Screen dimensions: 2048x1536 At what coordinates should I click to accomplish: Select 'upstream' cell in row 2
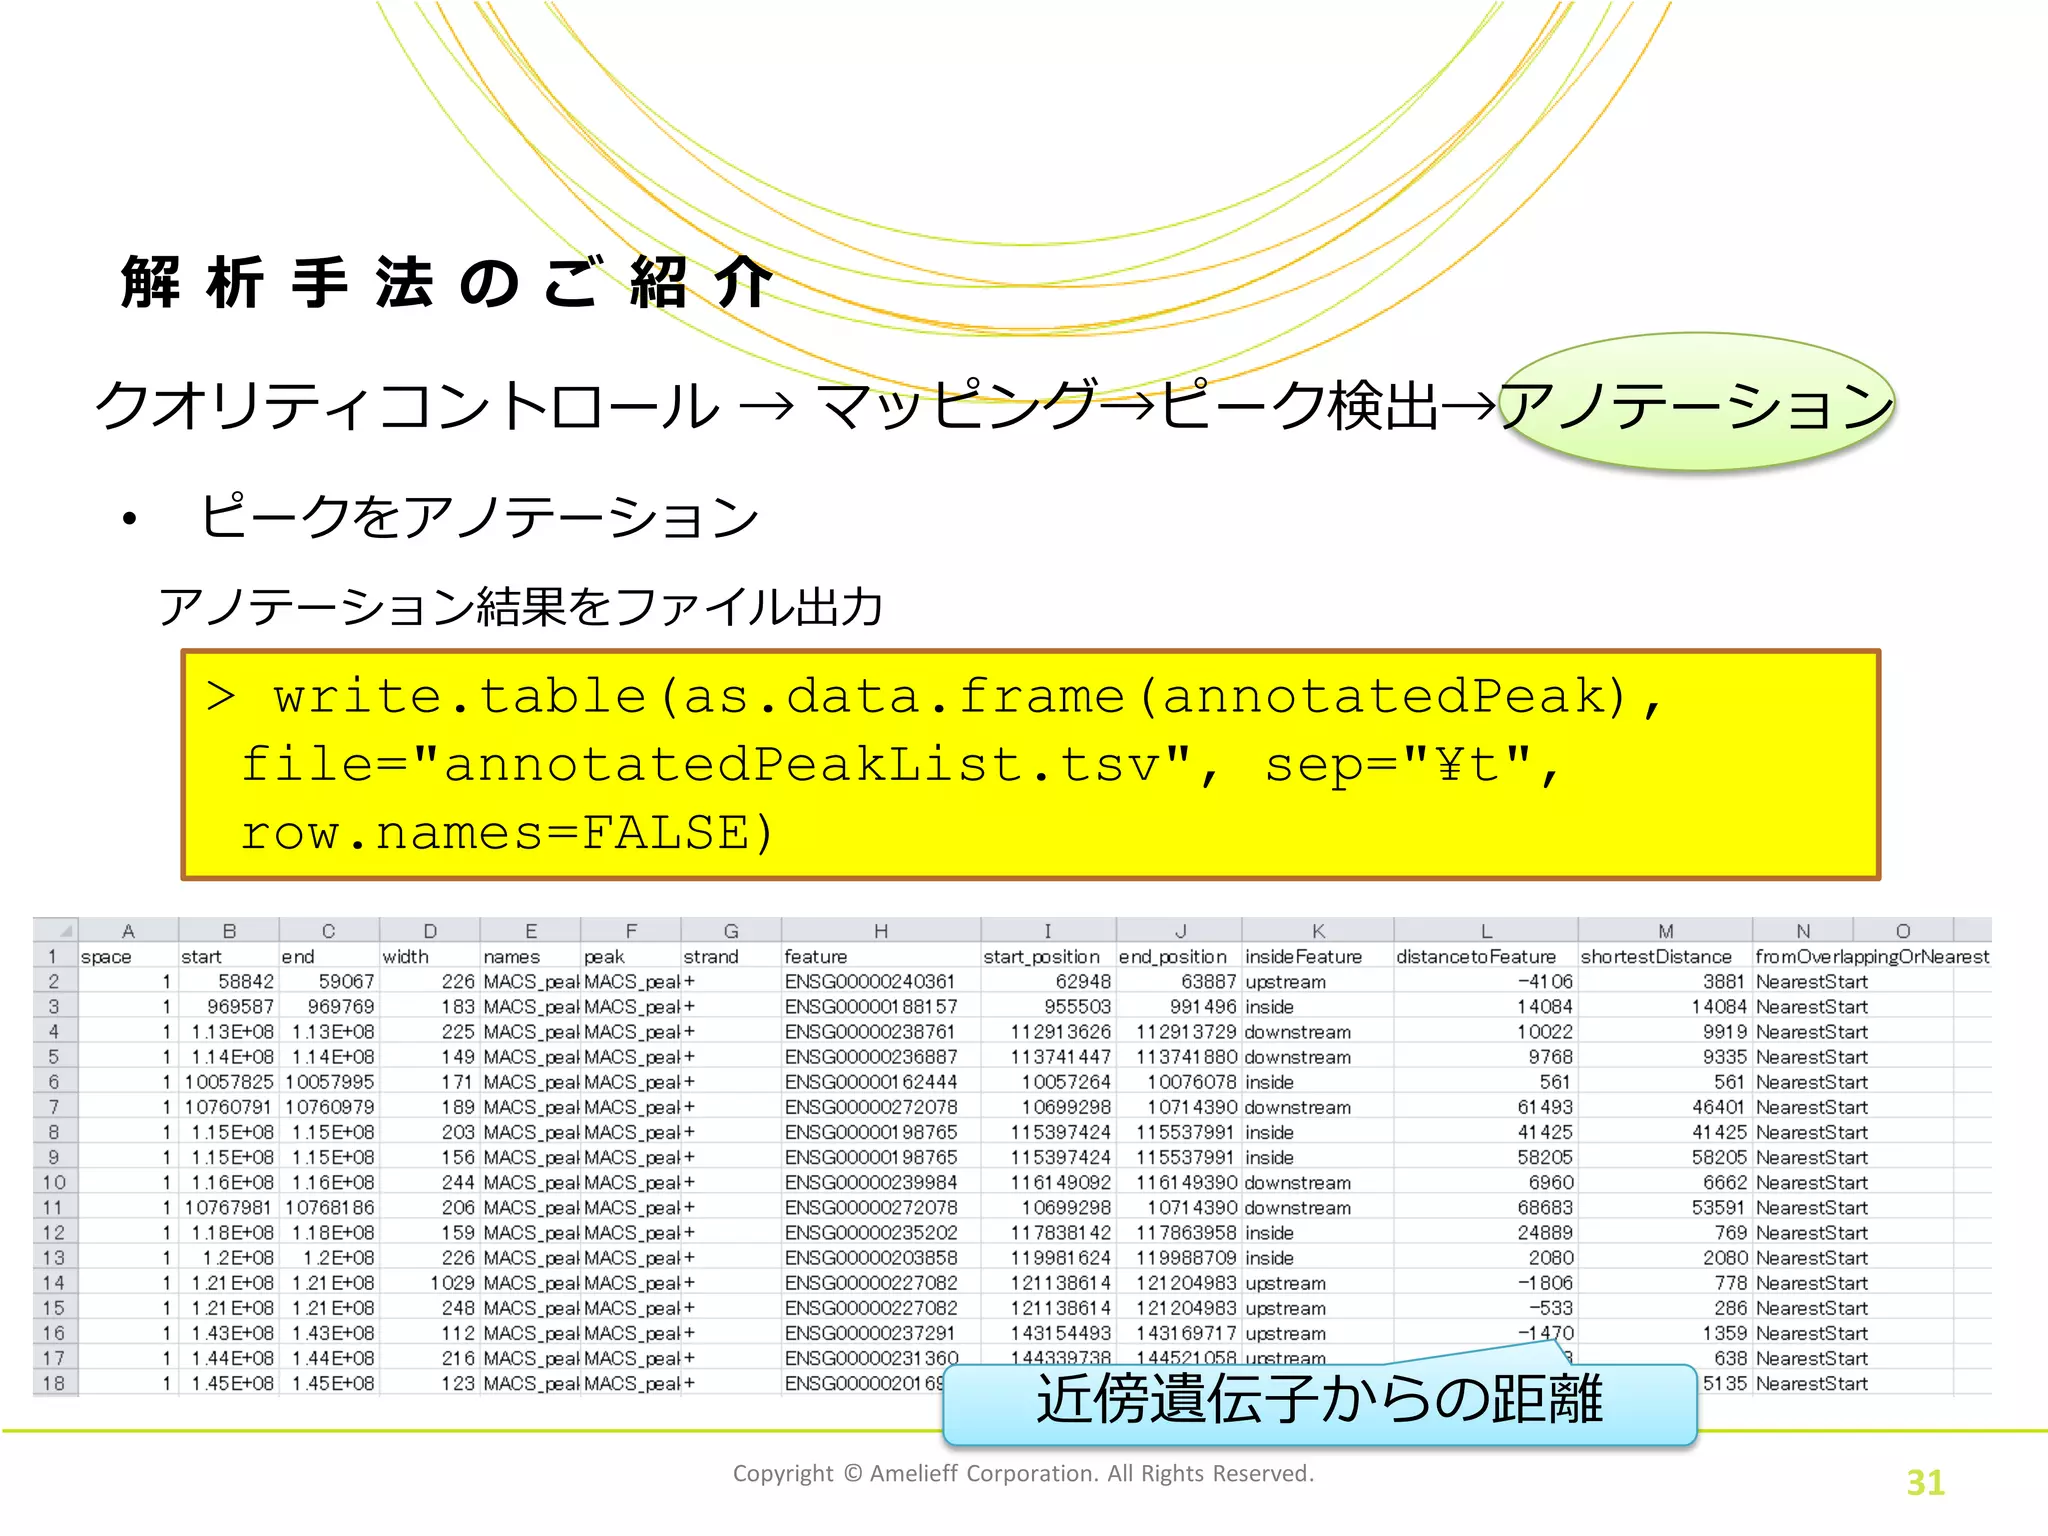(x=1318, y=982)
